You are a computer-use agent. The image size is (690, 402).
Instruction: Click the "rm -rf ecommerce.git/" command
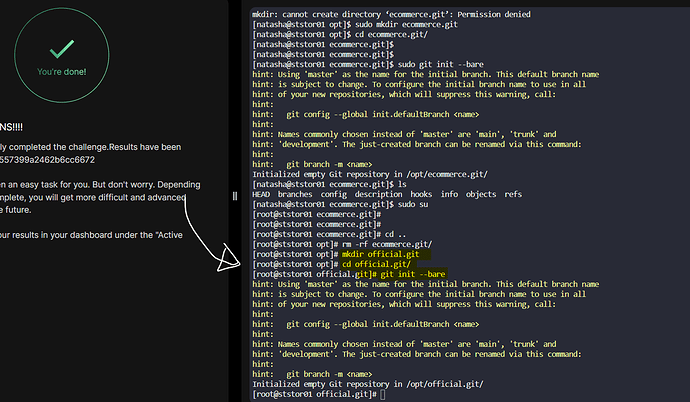[x=387, y=244]
